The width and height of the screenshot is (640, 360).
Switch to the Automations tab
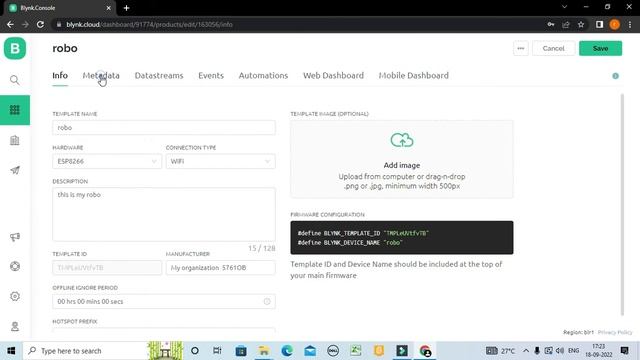tap(263, 76)
